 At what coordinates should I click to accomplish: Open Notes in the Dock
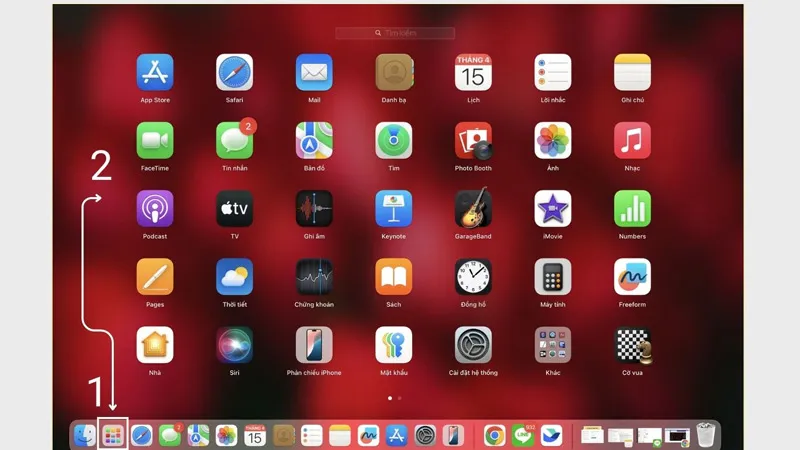pyautogui.click(x=340, y=436)
